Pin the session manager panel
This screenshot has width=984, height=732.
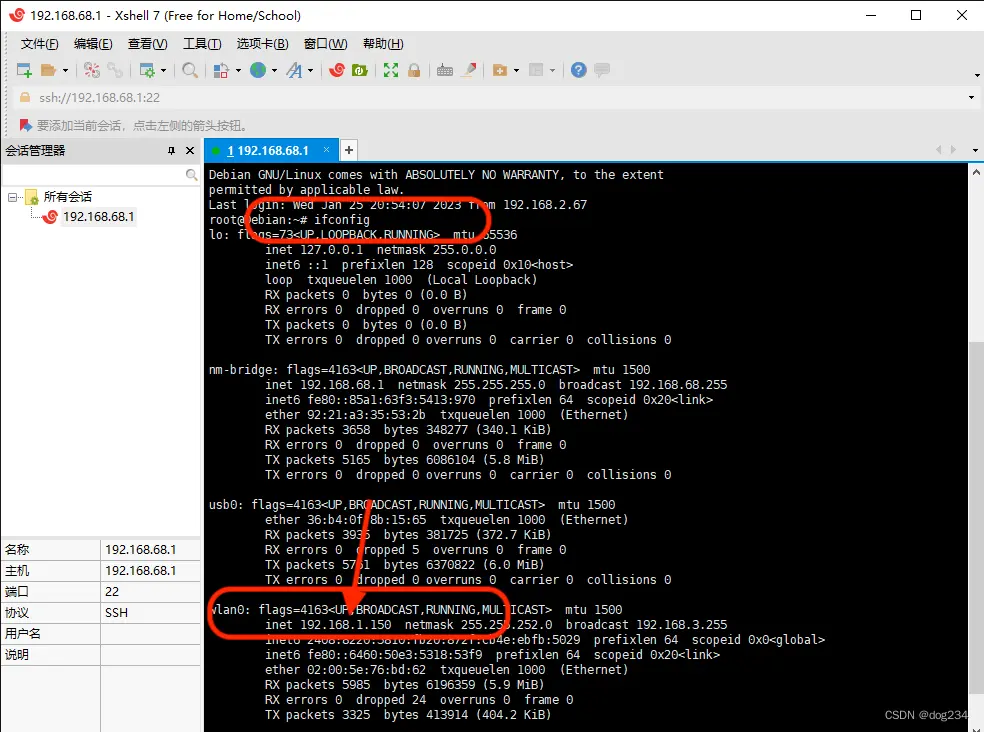[171, 150]
